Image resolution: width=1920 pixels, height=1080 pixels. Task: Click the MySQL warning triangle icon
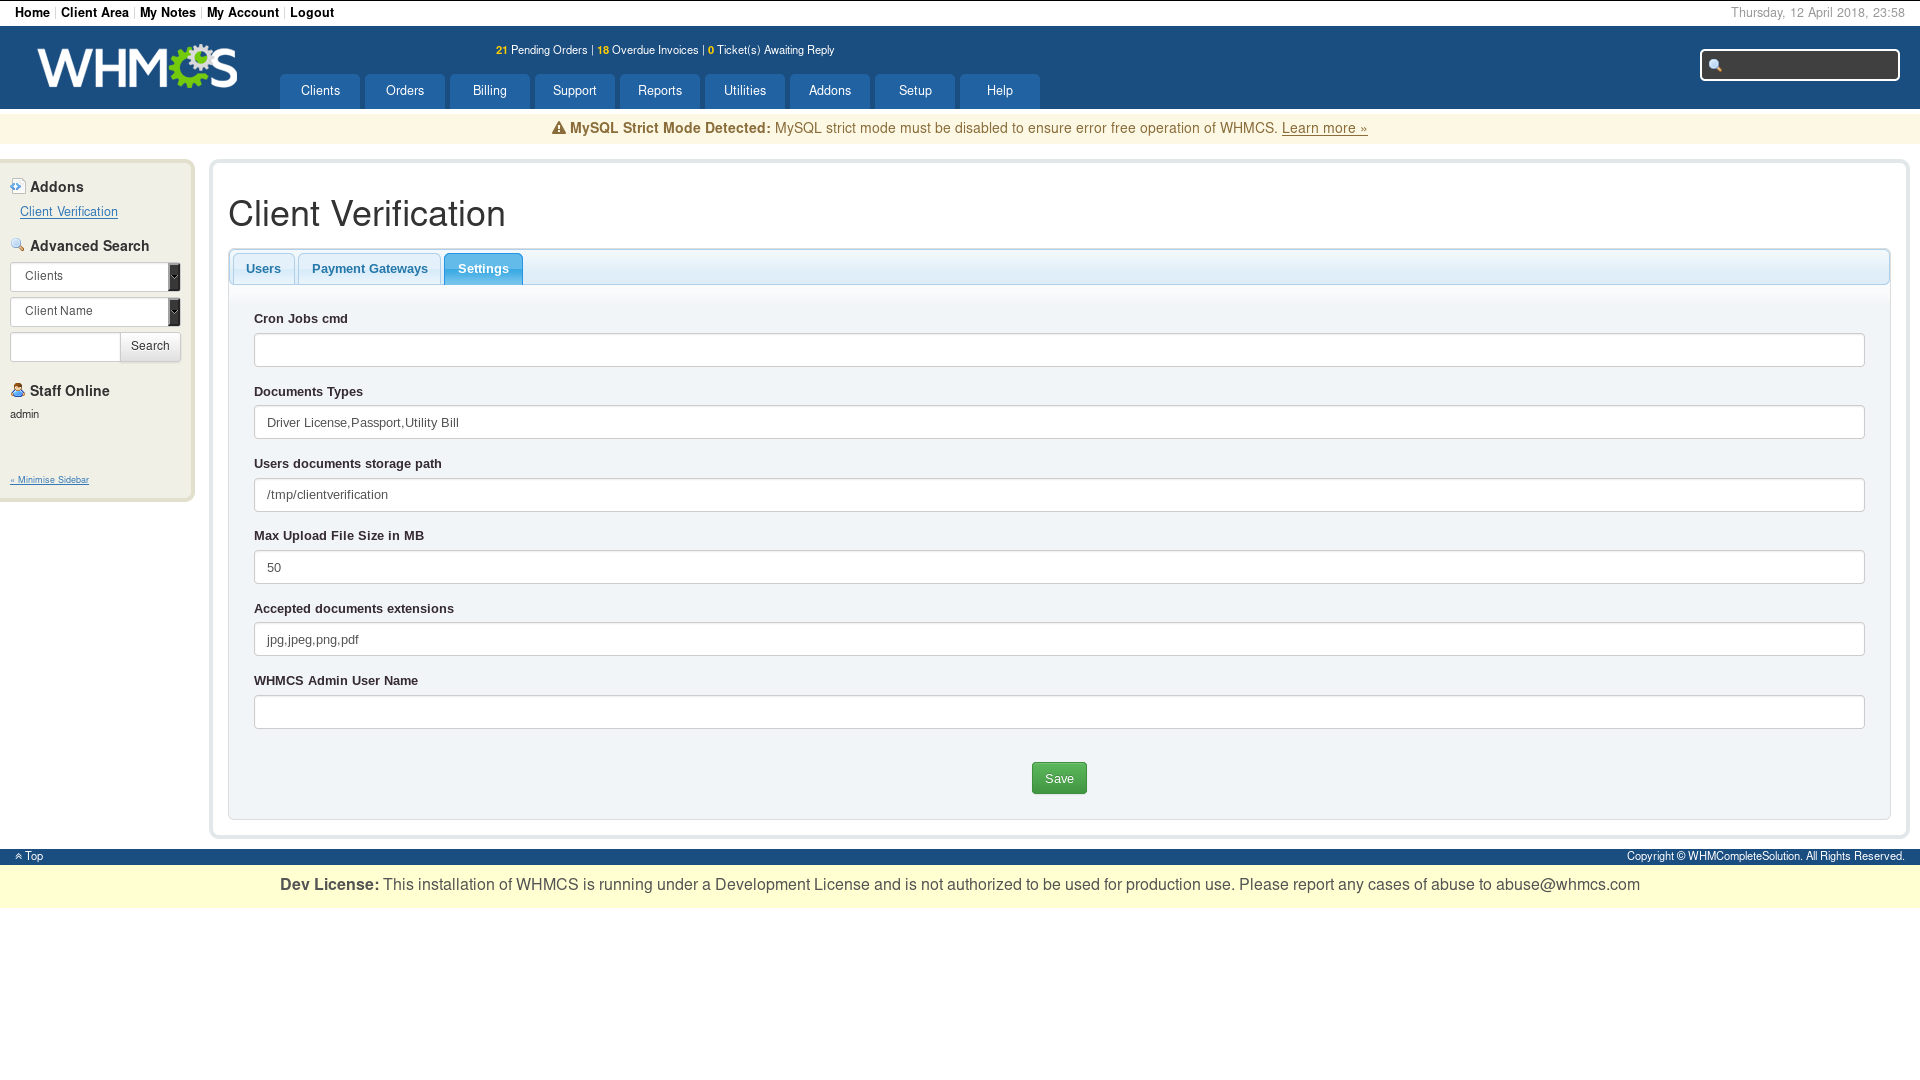[559, 128]
